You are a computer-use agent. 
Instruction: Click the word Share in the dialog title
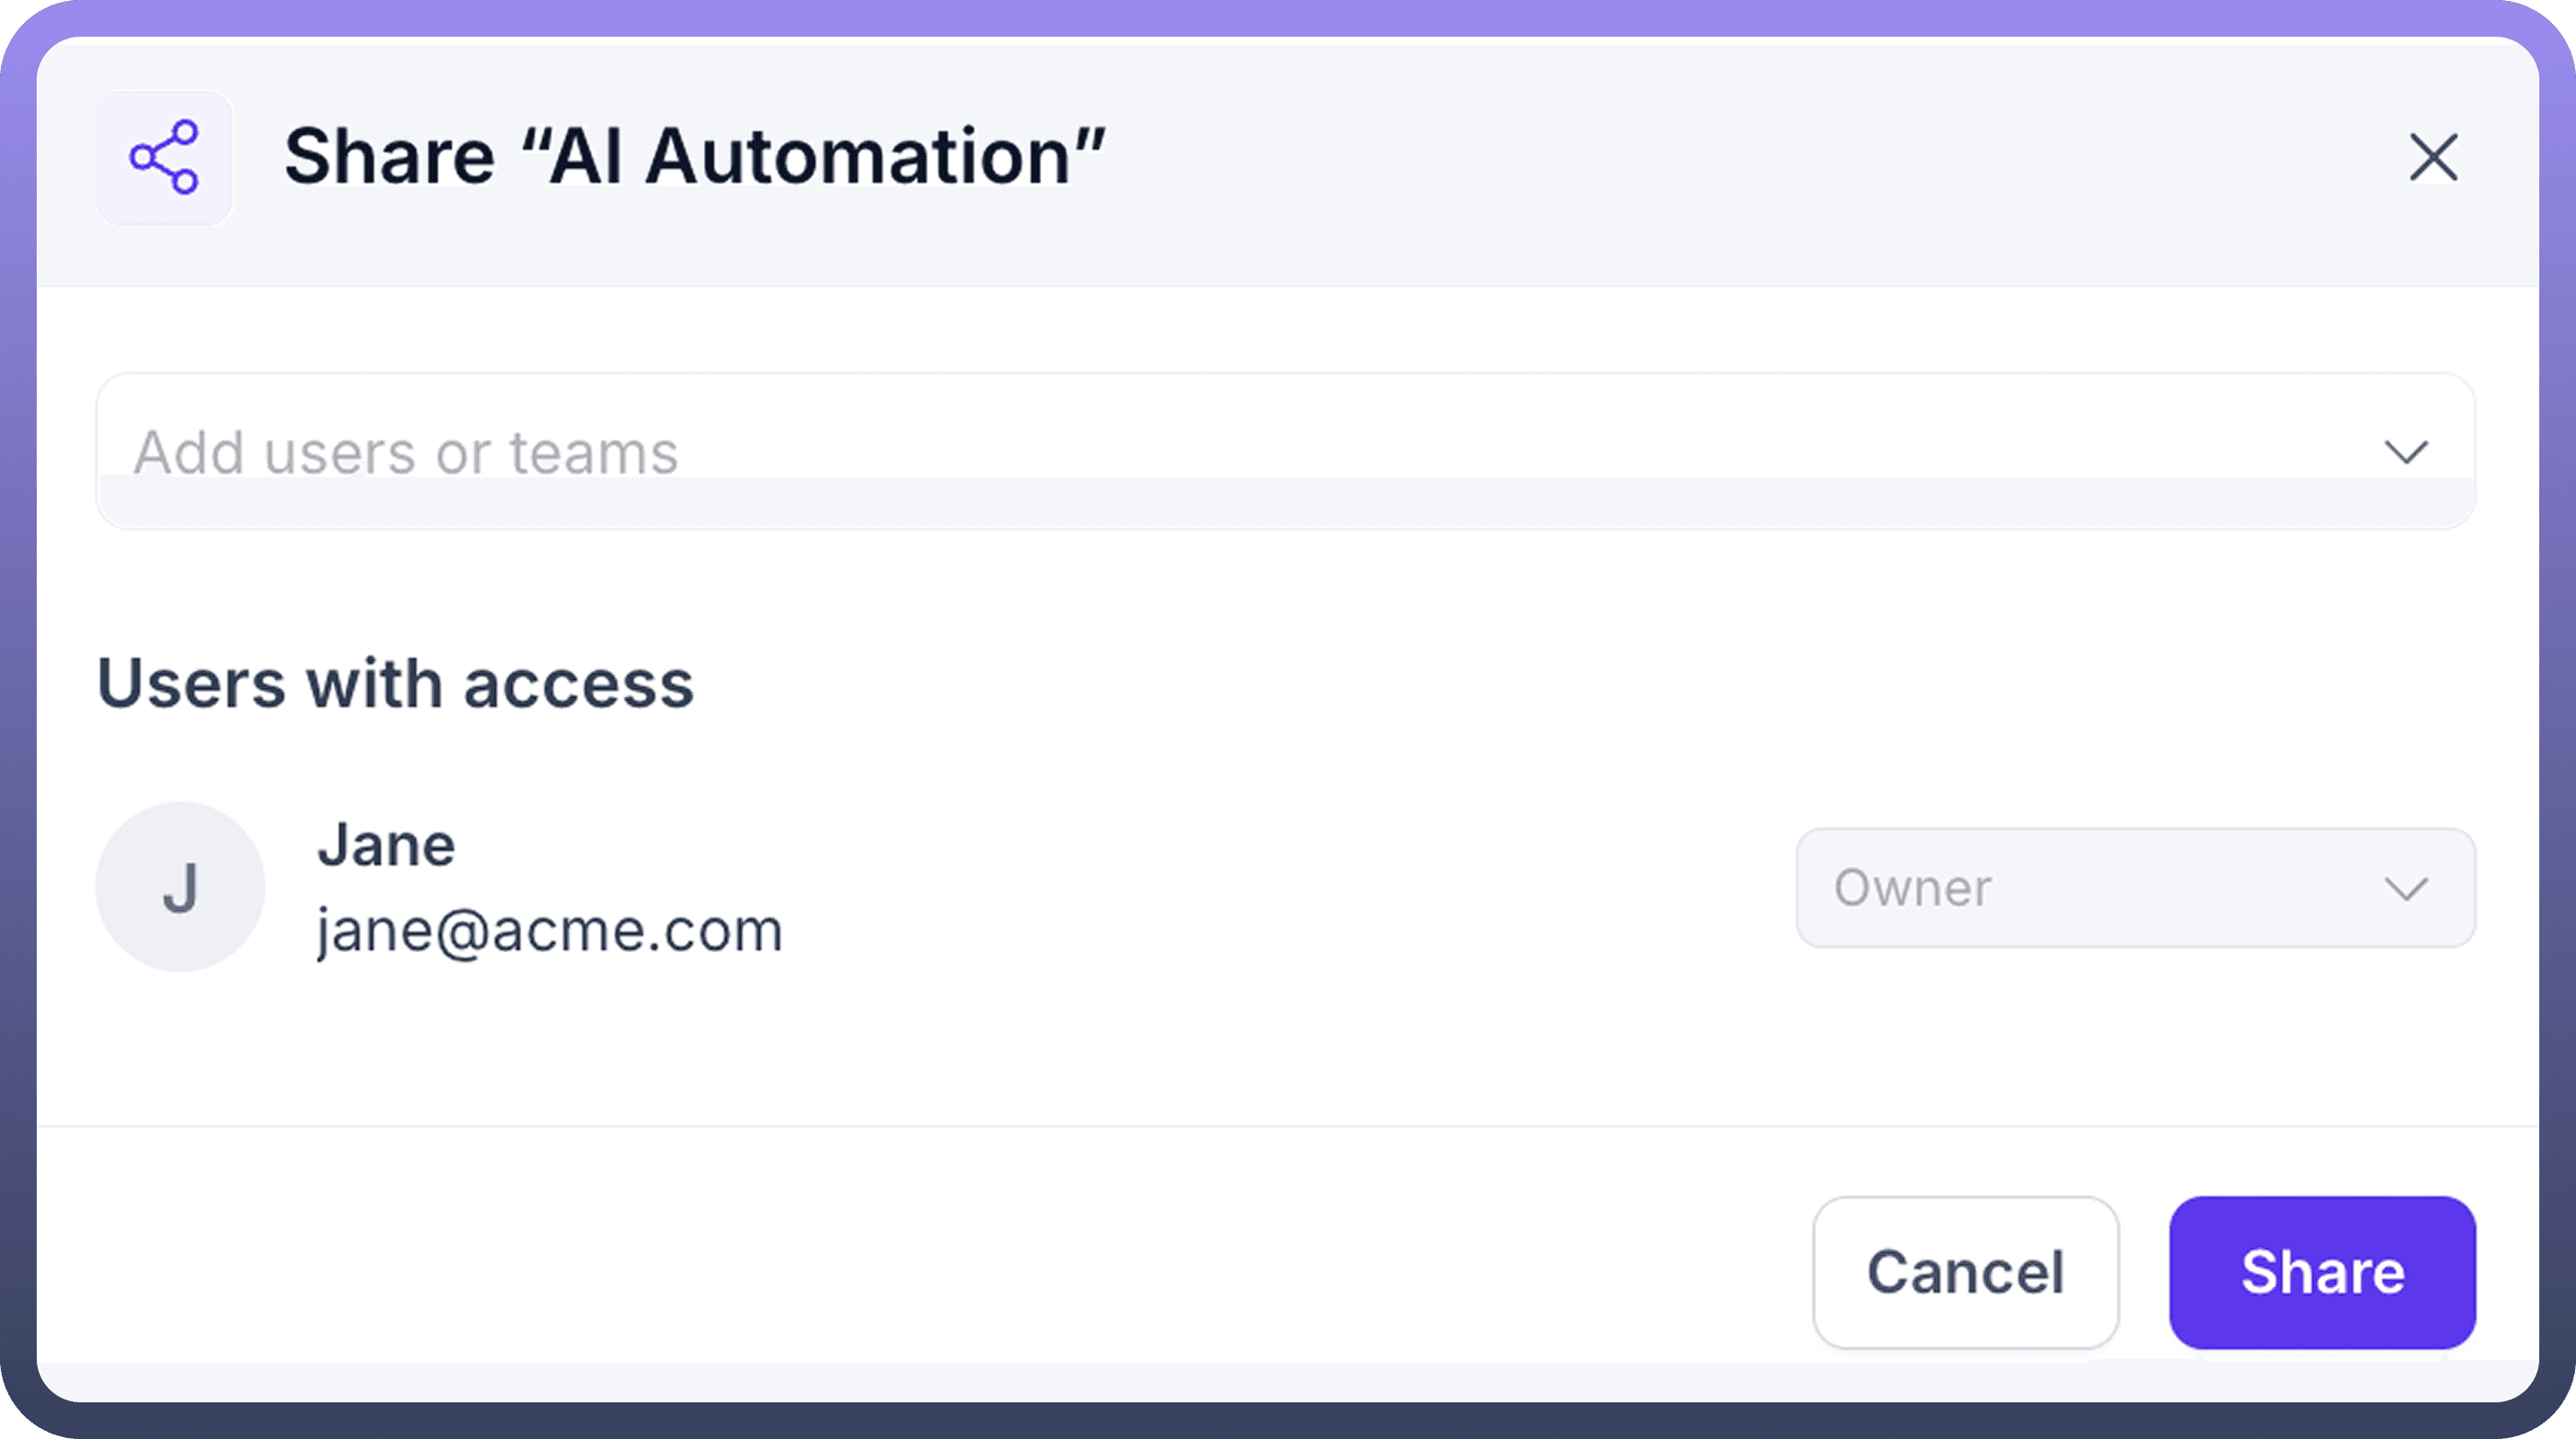tap(389, 157)
